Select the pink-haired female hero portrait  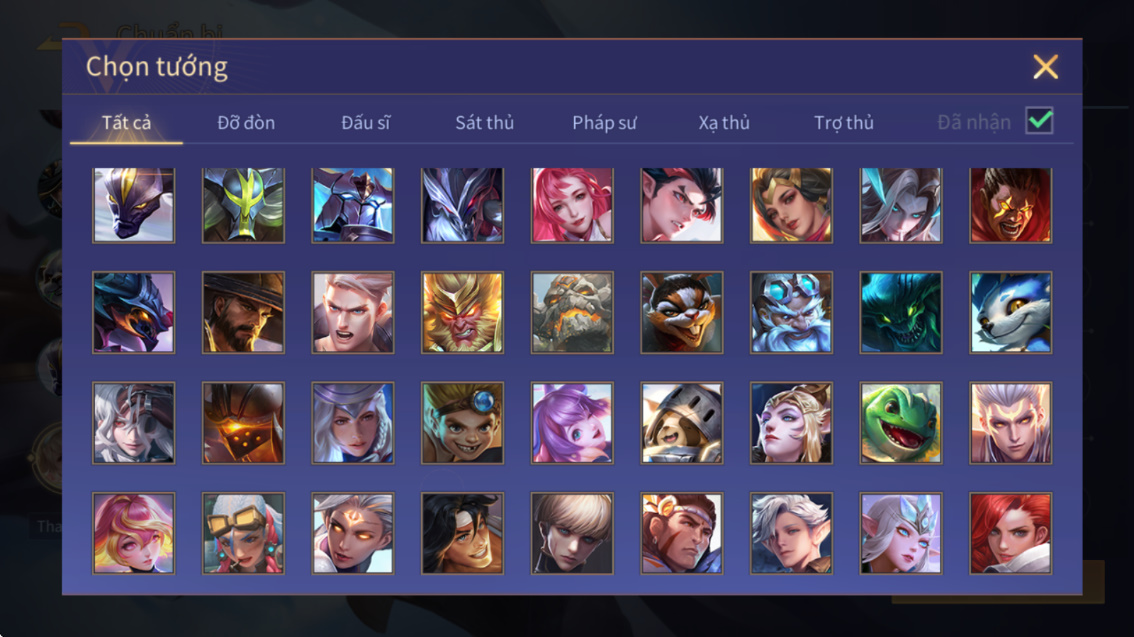click(x=572, y=205)
